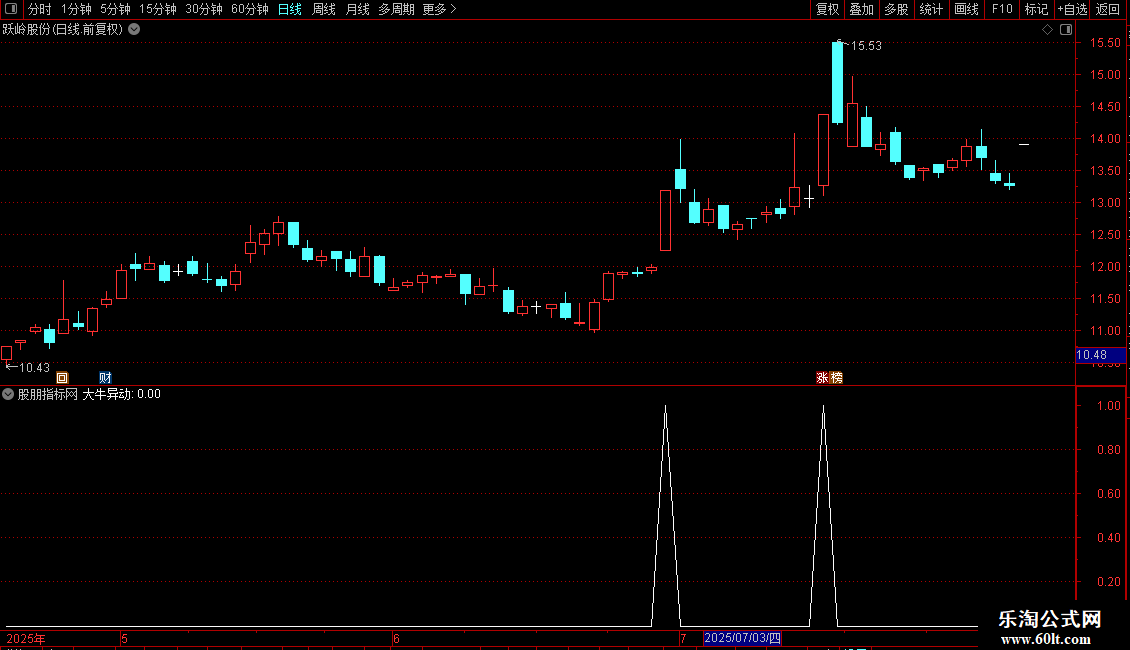Expand the 更多 periods menu
1130x650 pixels.
(x=440, y=9)
